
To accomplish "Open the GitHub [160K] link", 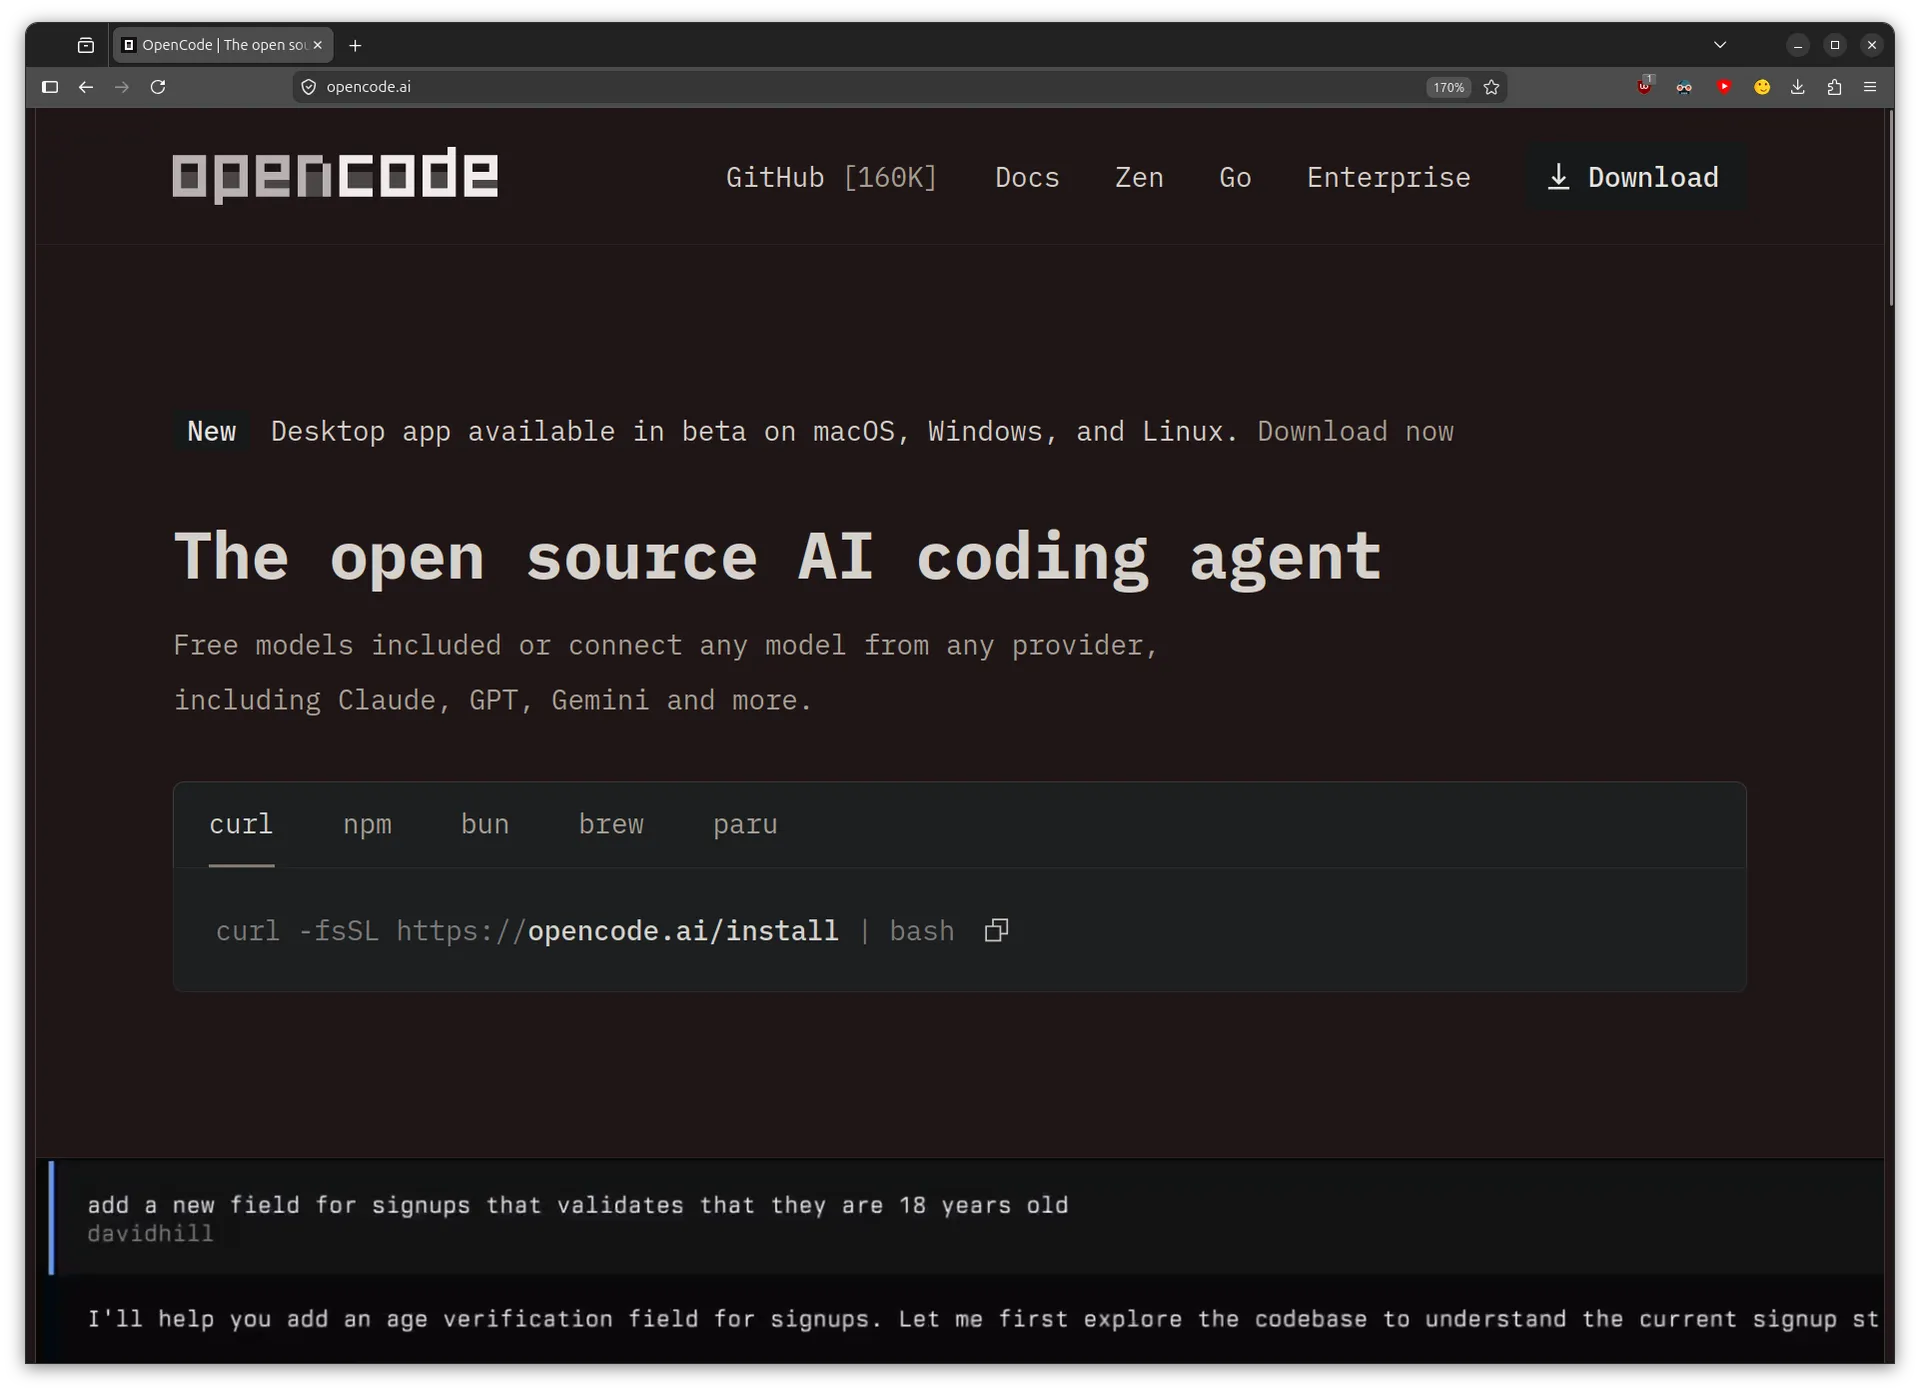I will click(831, 177).
